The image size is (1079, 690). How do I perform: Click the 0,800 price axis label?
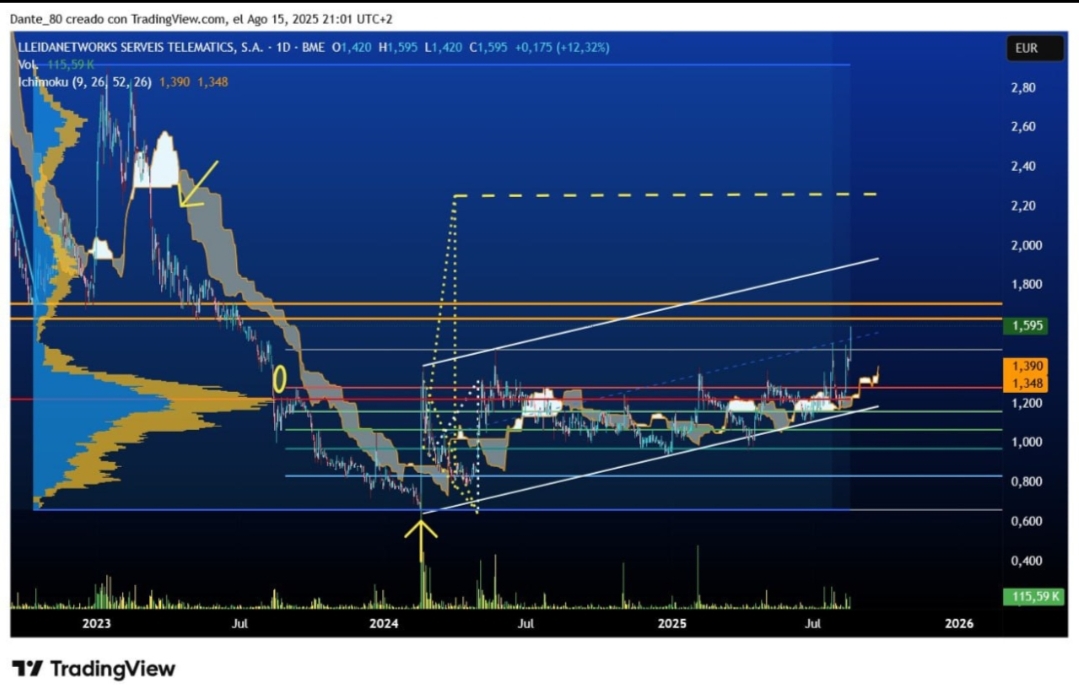coord(1026,482)
